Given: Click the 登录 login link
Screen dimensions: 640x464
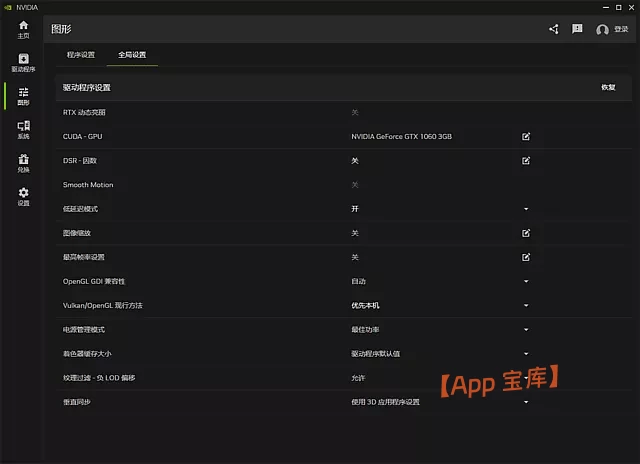Looking at the screenshot, I should [621, 29].
